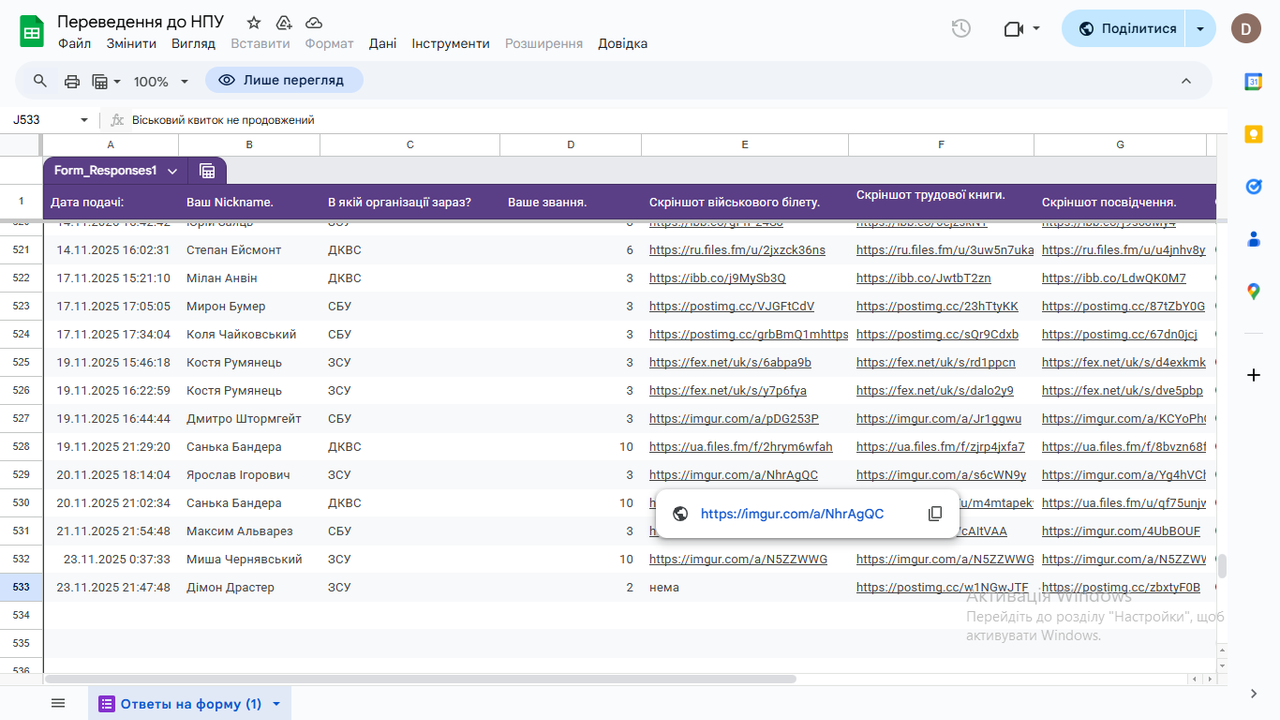The width and height of the screenshot is (1280, 720).
Task: Select cell with Ярослав Ігорович
Action: point(249,475)
